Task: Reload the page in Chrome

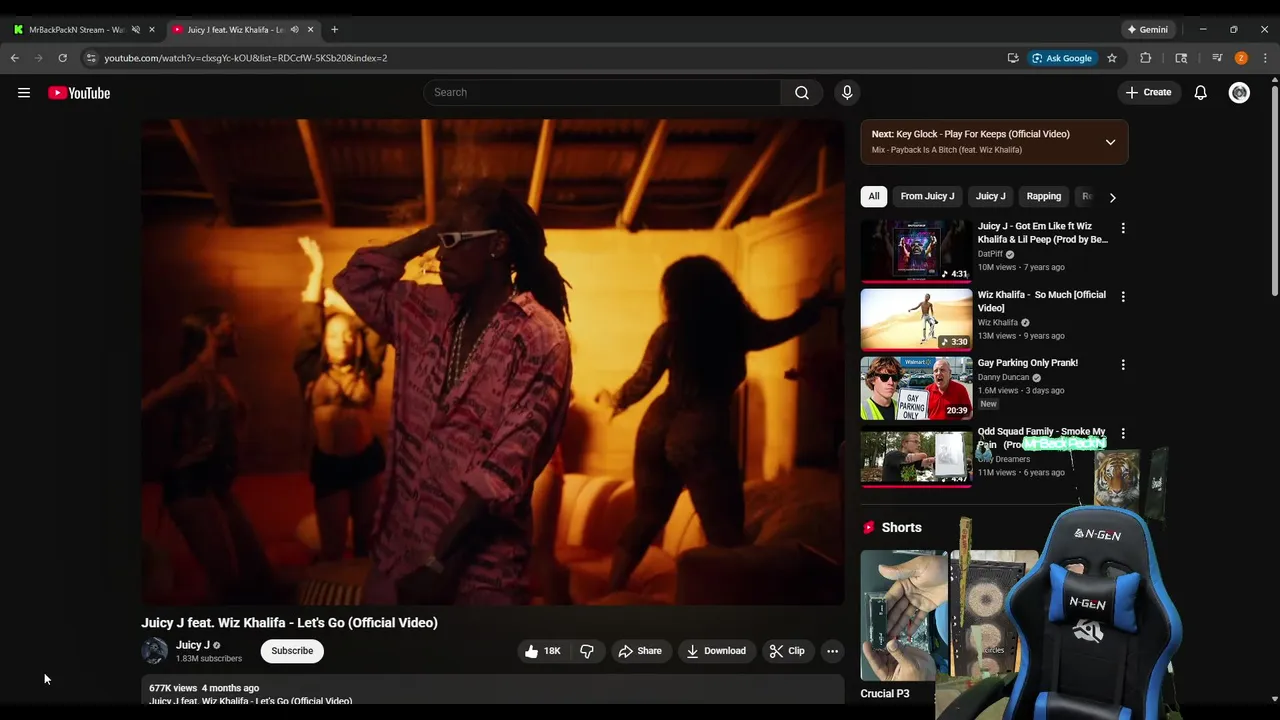Action: tap(62, 58)
